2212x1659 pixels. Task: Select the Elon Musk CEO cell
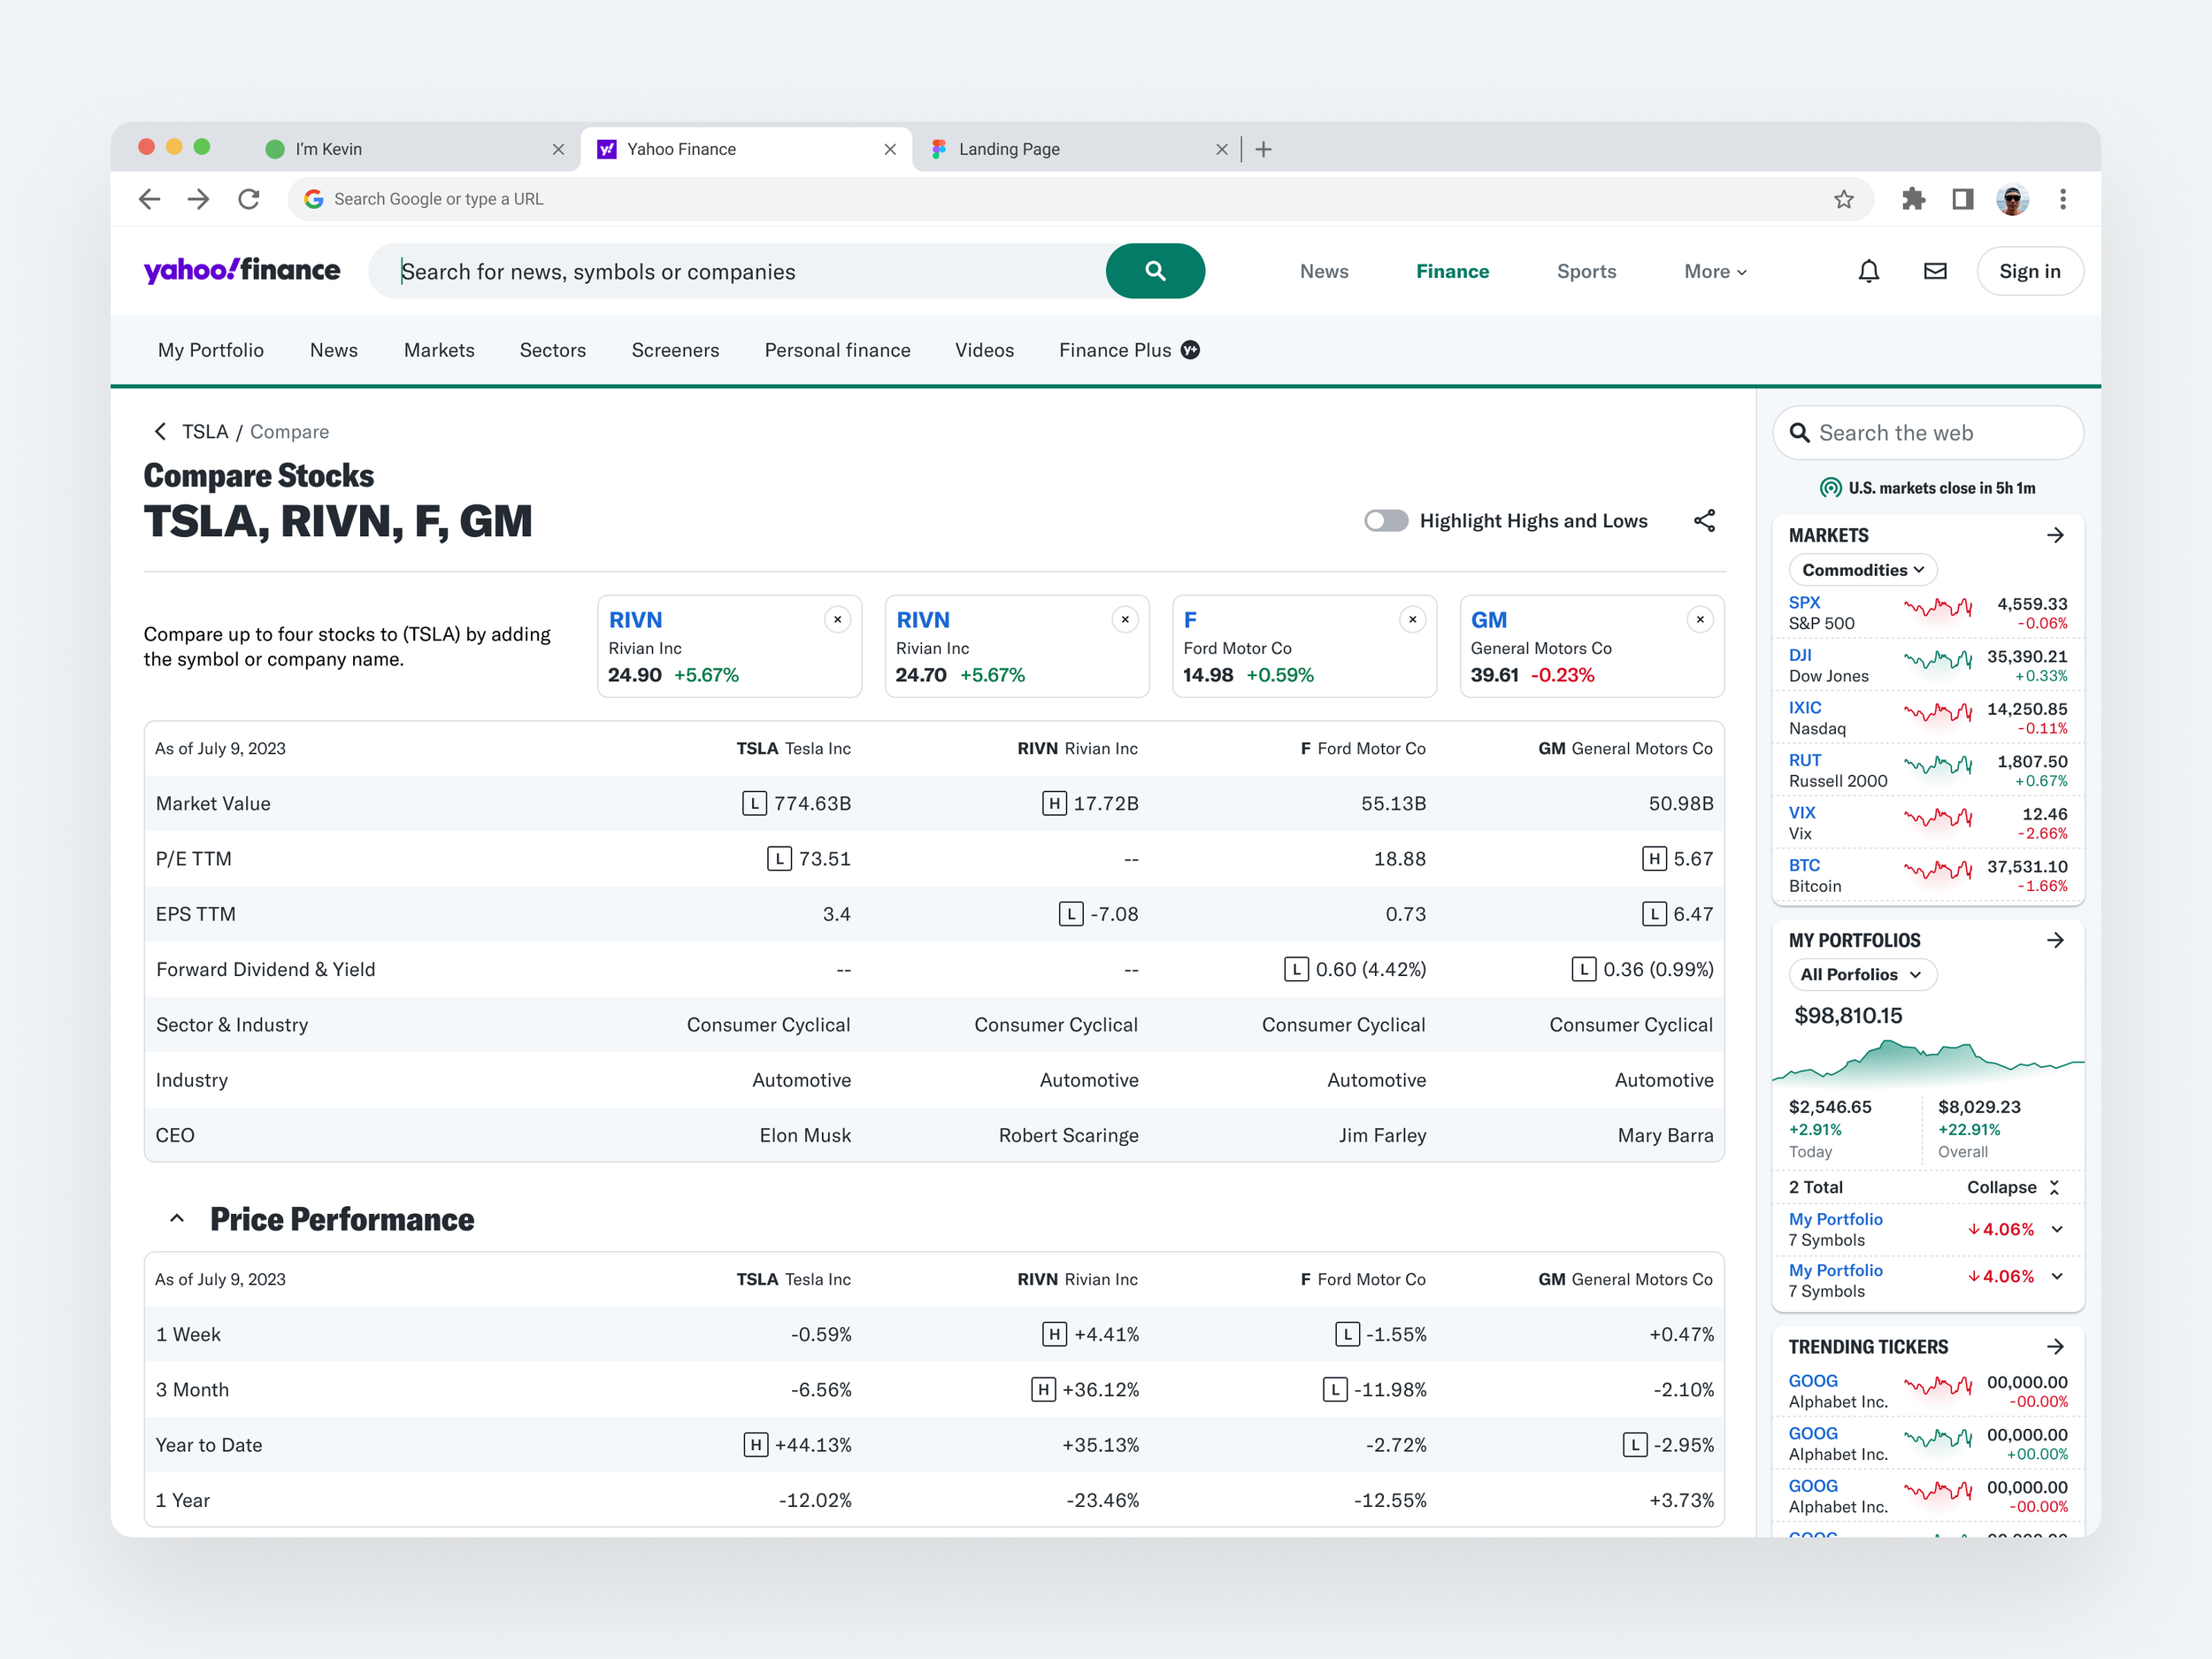pyautogui.click(x=805, y=1135)
